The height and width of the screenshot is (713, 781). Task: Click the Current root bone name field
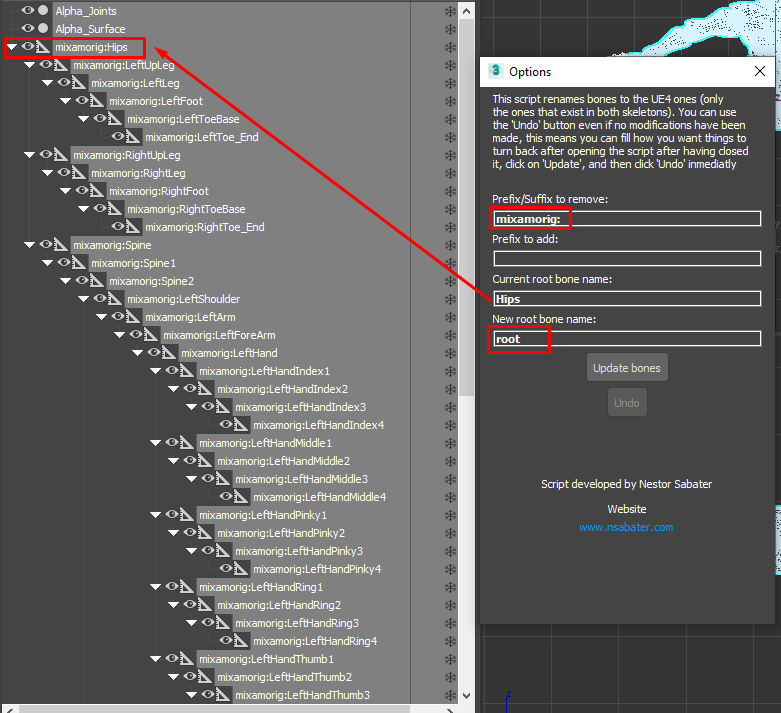click(x=627, y=299)
